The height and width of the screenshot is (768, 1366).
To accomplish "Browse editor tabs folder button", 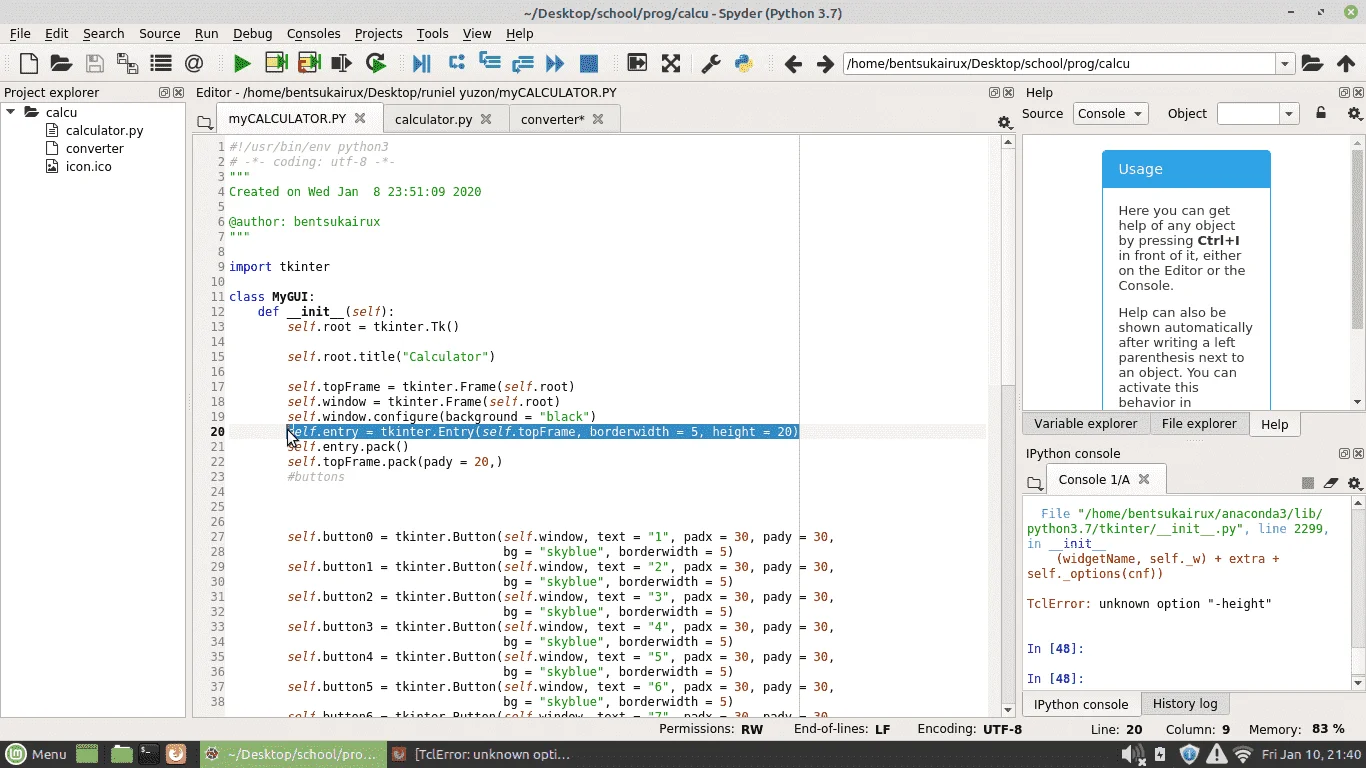I will click(204, 122).
